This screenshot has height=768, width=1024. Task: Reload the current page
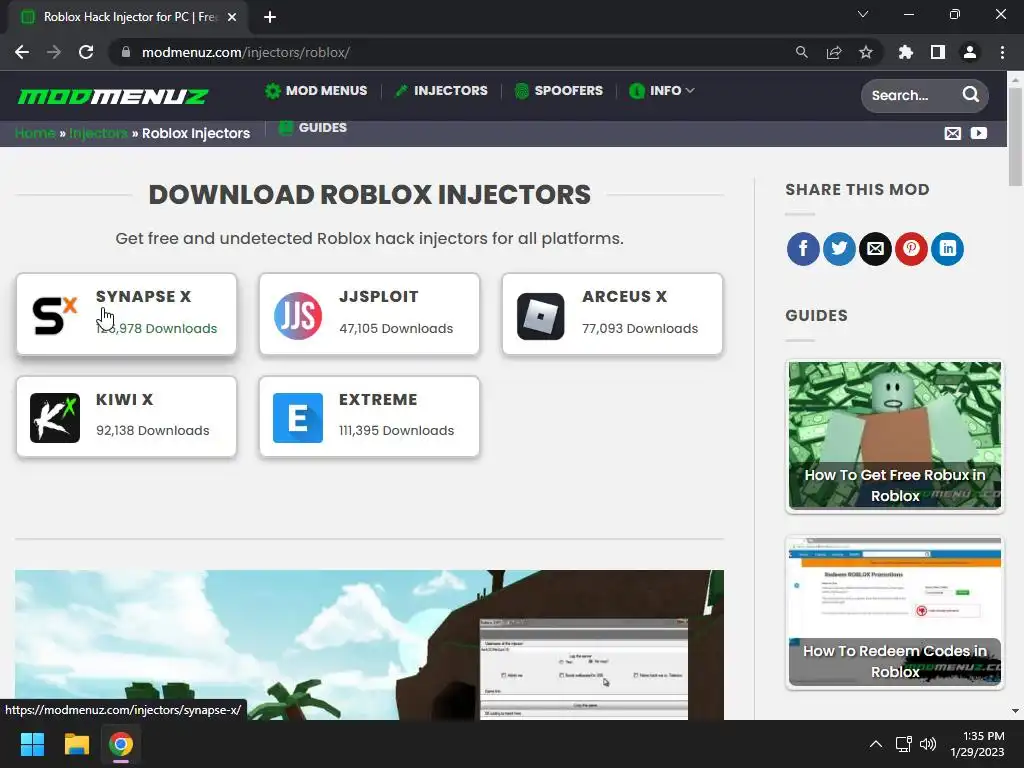tap(86, 52)
